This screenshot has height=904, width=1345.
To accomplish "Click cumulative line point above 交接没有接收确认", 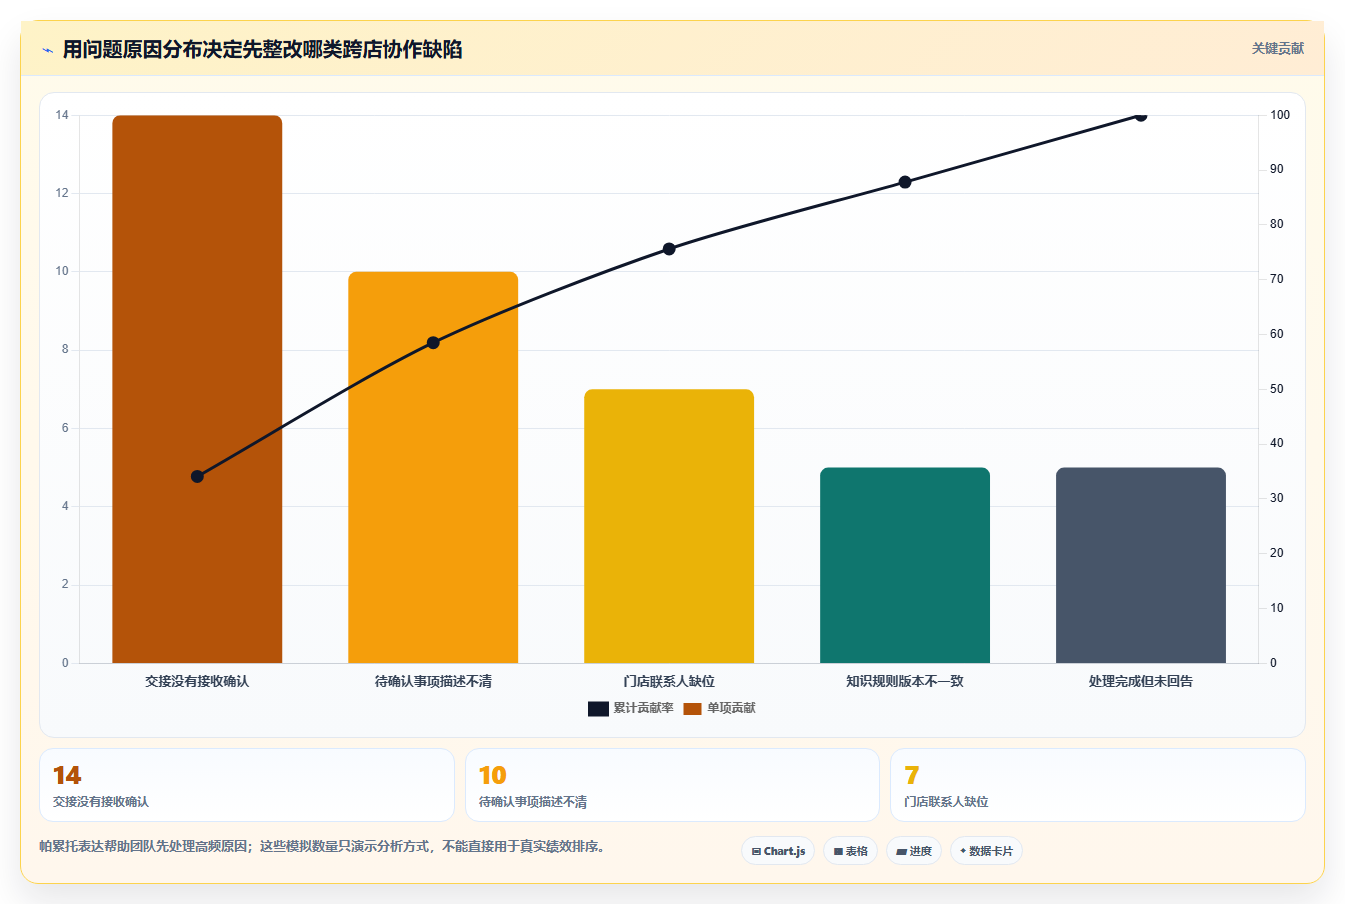I will coord(197,476).
